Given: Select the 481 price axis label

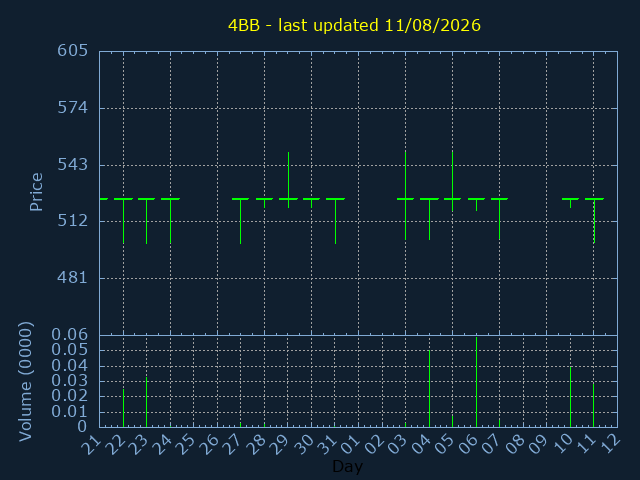Looking at the screenshot, I should click(73, 278).
